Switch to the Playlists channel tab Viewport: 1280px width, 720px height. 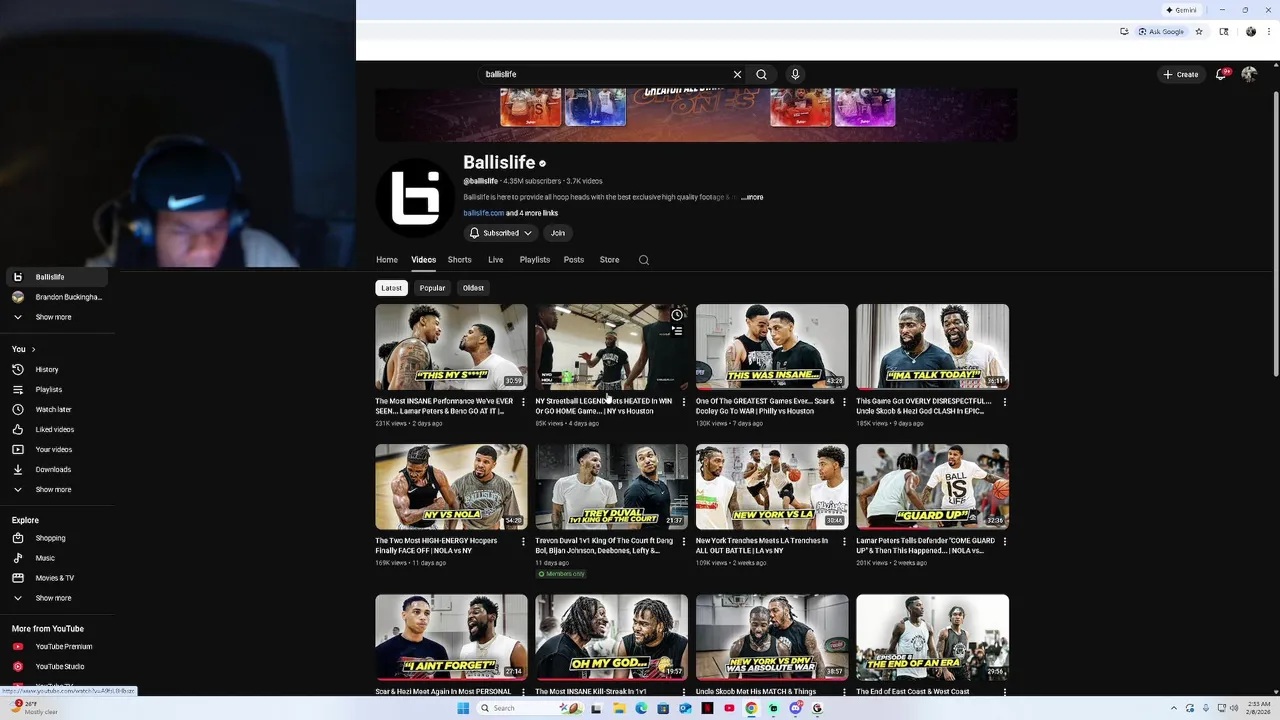[x=535, y=260]
